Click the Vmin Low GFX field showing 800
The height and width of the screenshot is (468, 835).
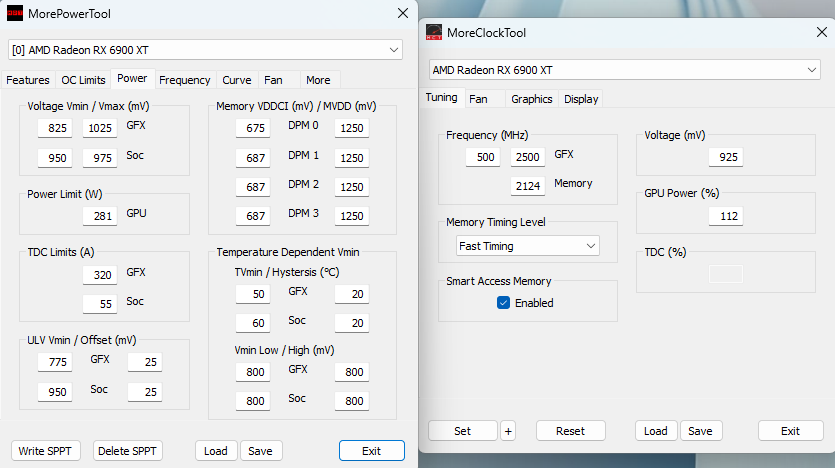(x=253, y=372)
